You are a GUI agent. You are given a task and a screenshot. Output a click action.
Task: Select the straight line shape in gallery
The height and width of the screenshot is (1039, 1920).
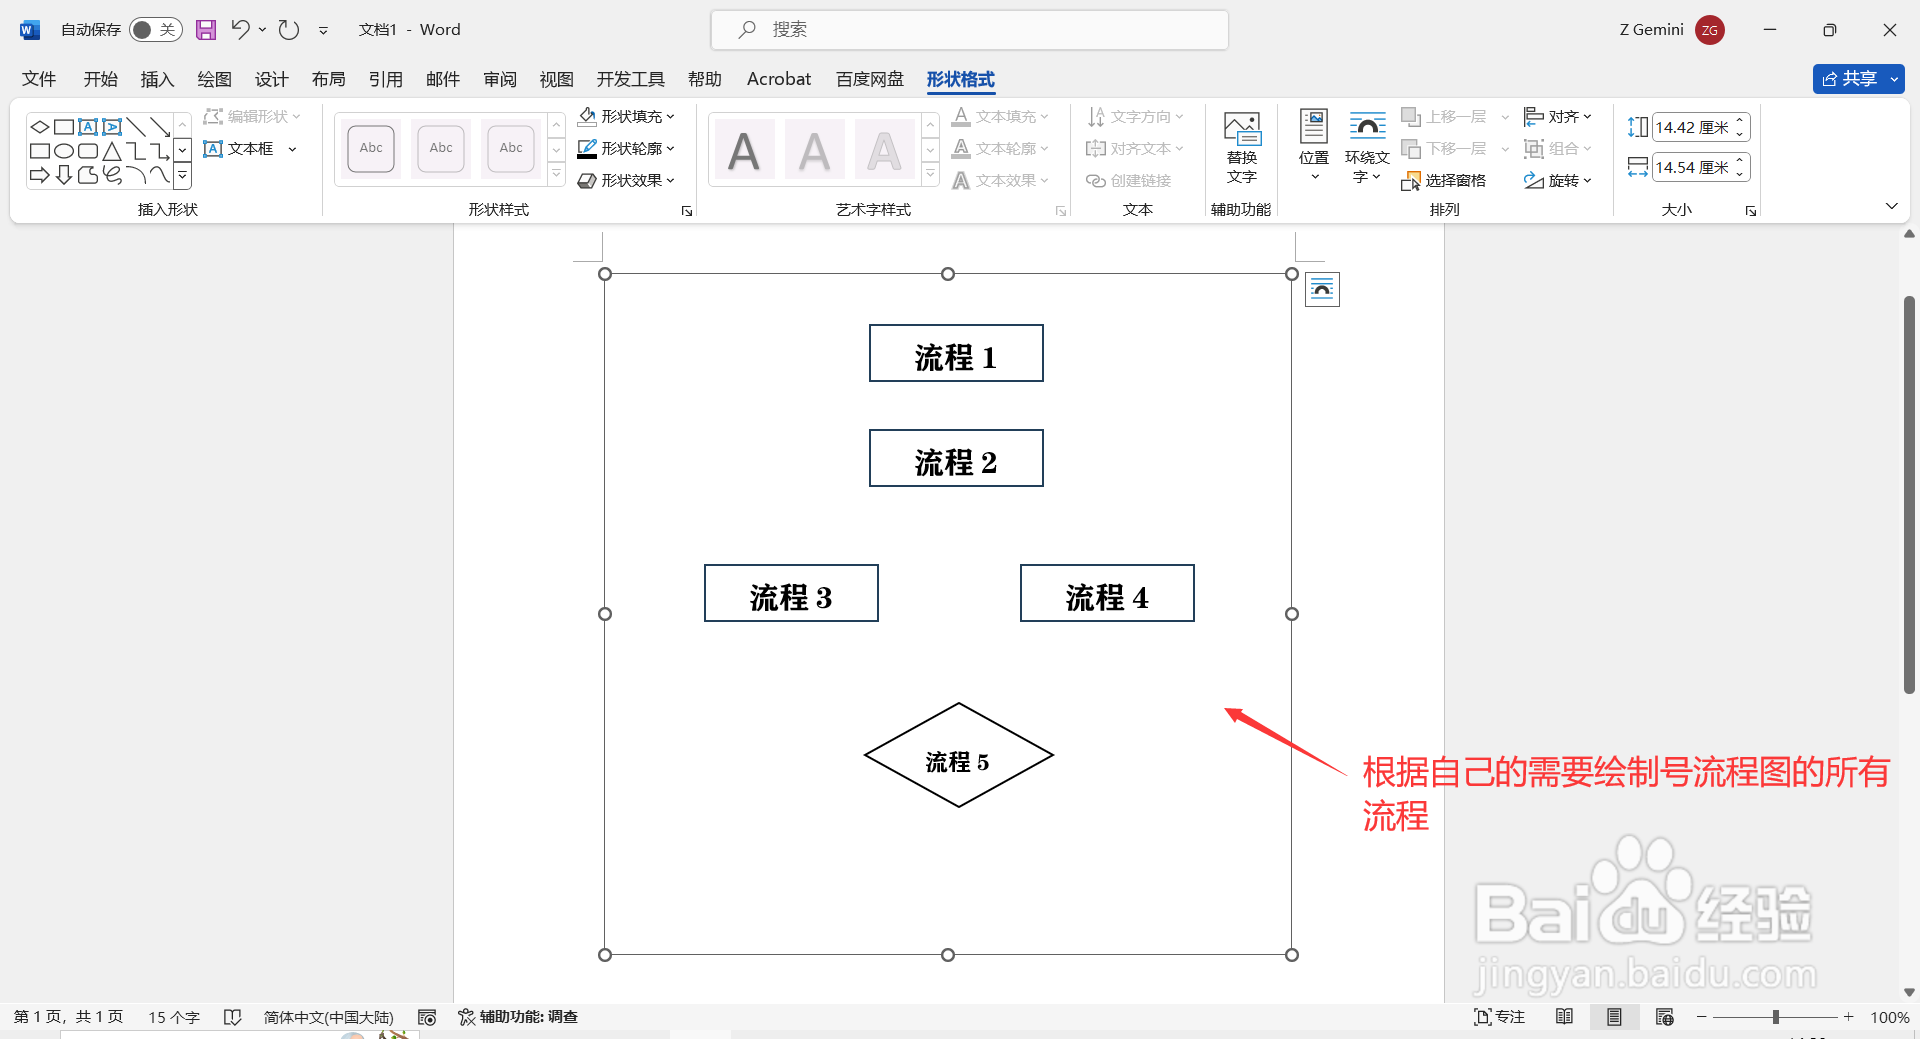pyautogui.click(x=136, y=127)
